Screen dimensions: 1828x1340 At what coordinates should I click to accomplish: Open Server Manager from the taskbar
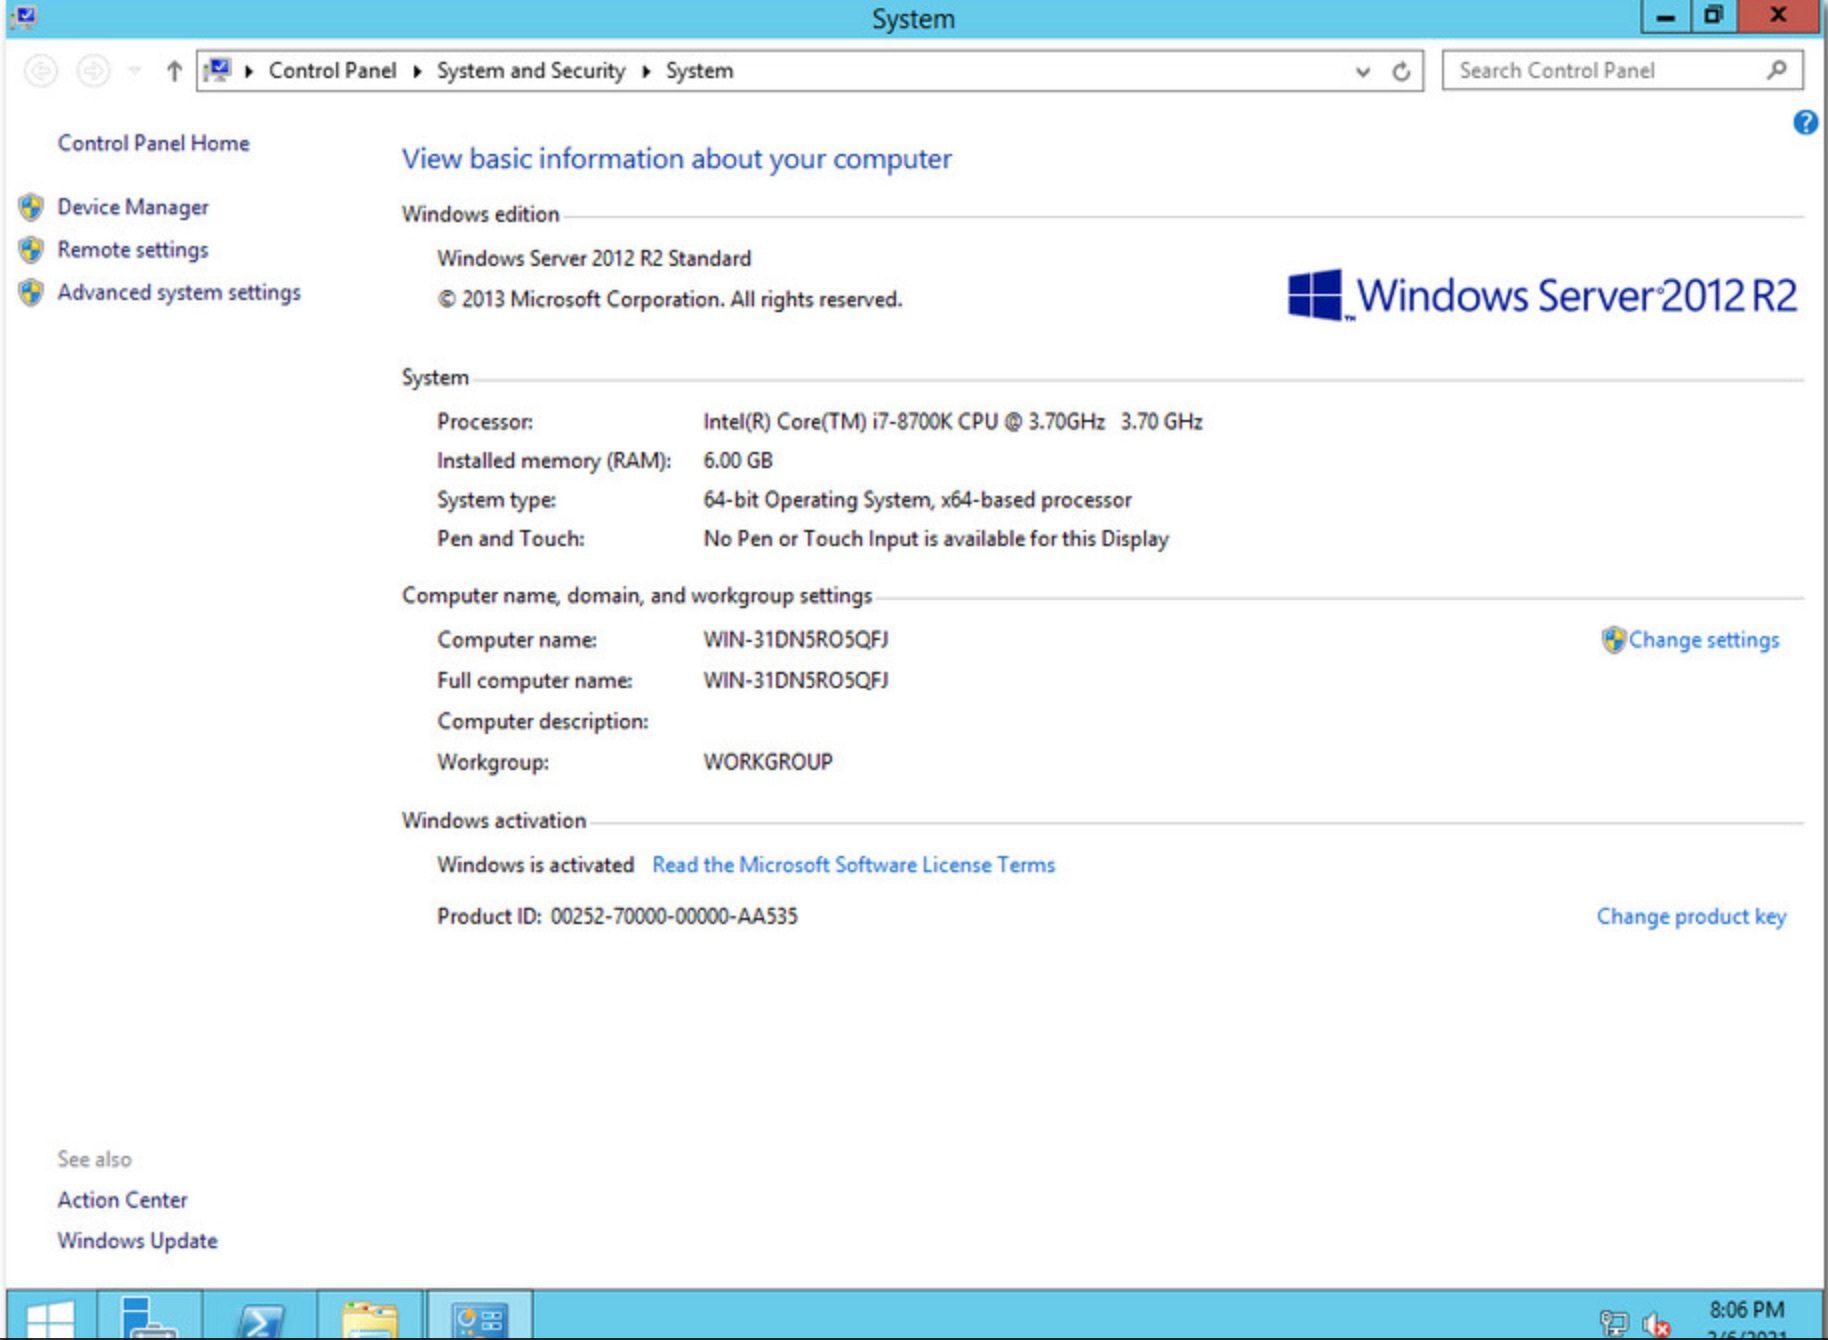(x=149, y=1316)
